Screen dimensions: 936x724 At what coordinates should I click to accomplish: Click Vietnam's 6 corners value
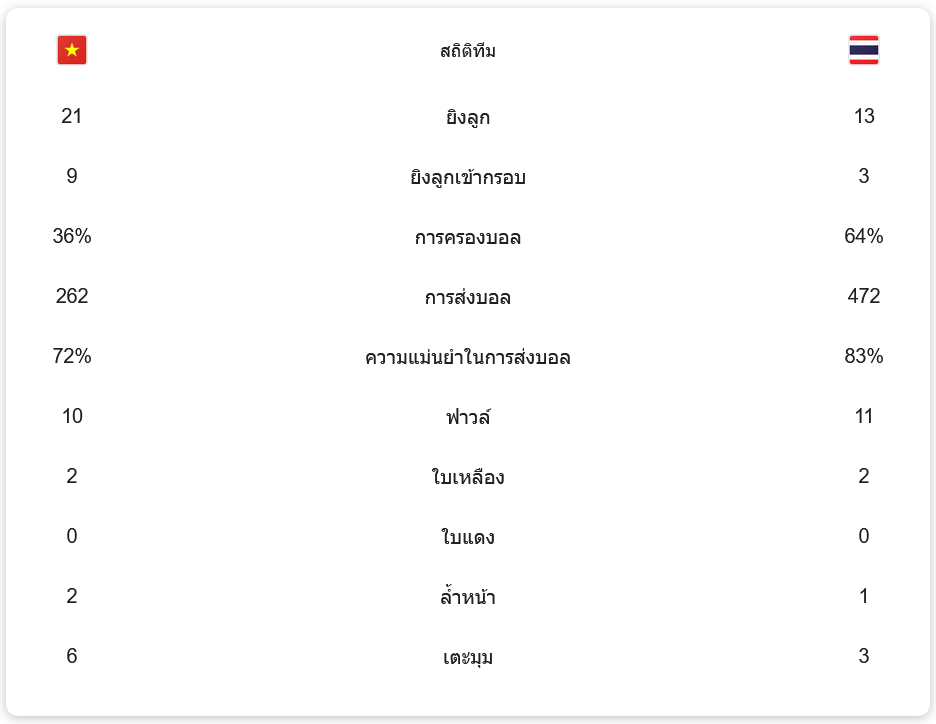point(72,656)
